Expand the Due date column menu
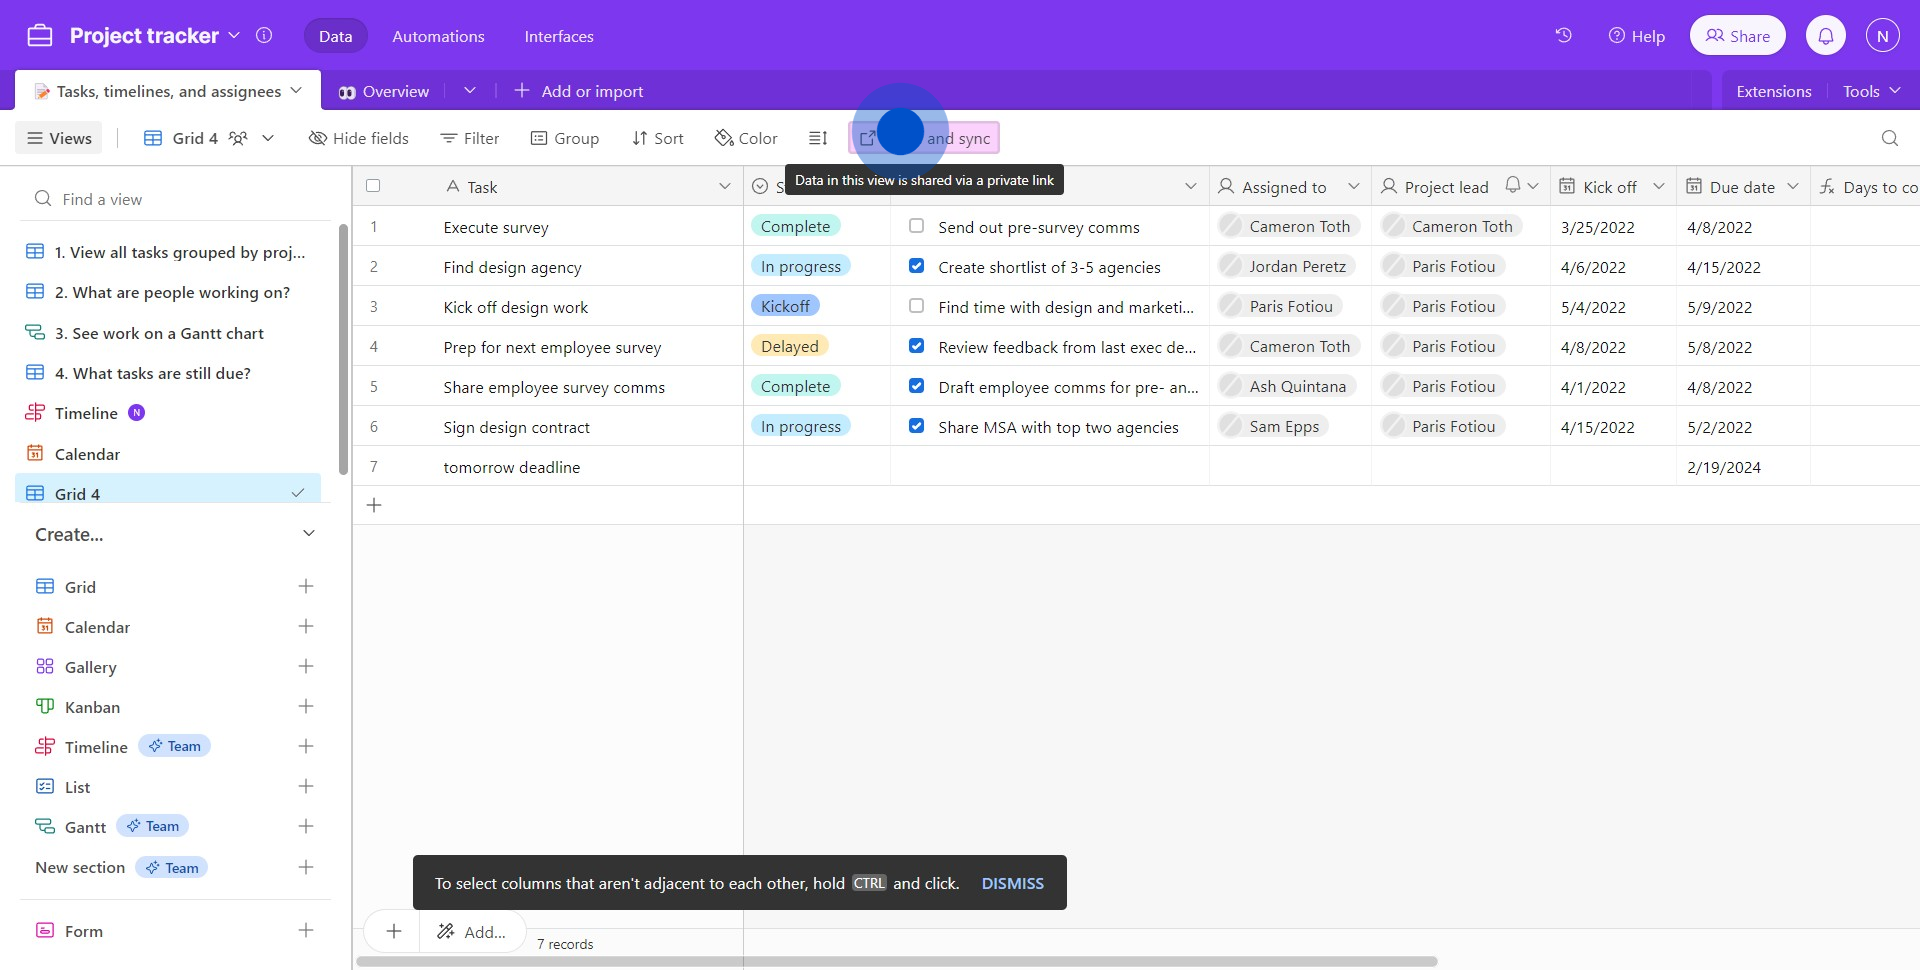Image resolution: width=1920 pixels, height=970 pixels. pyautogui.click(x=1793, y=186)
